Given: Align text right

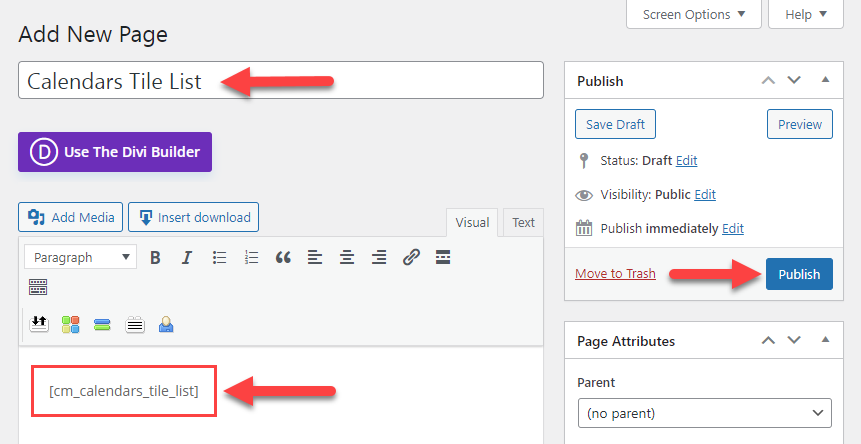Looking at the screenshot, I should (379, 257).
